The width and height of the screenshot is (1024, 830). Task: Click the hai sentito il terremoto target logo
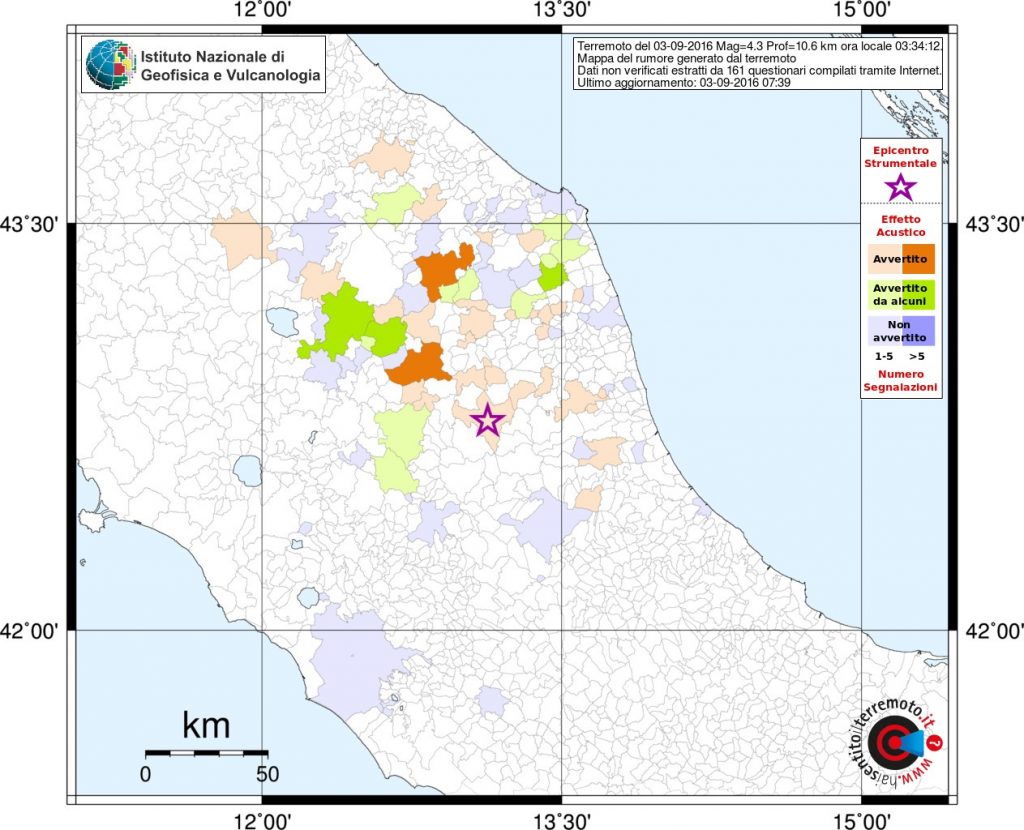(893, 743)
